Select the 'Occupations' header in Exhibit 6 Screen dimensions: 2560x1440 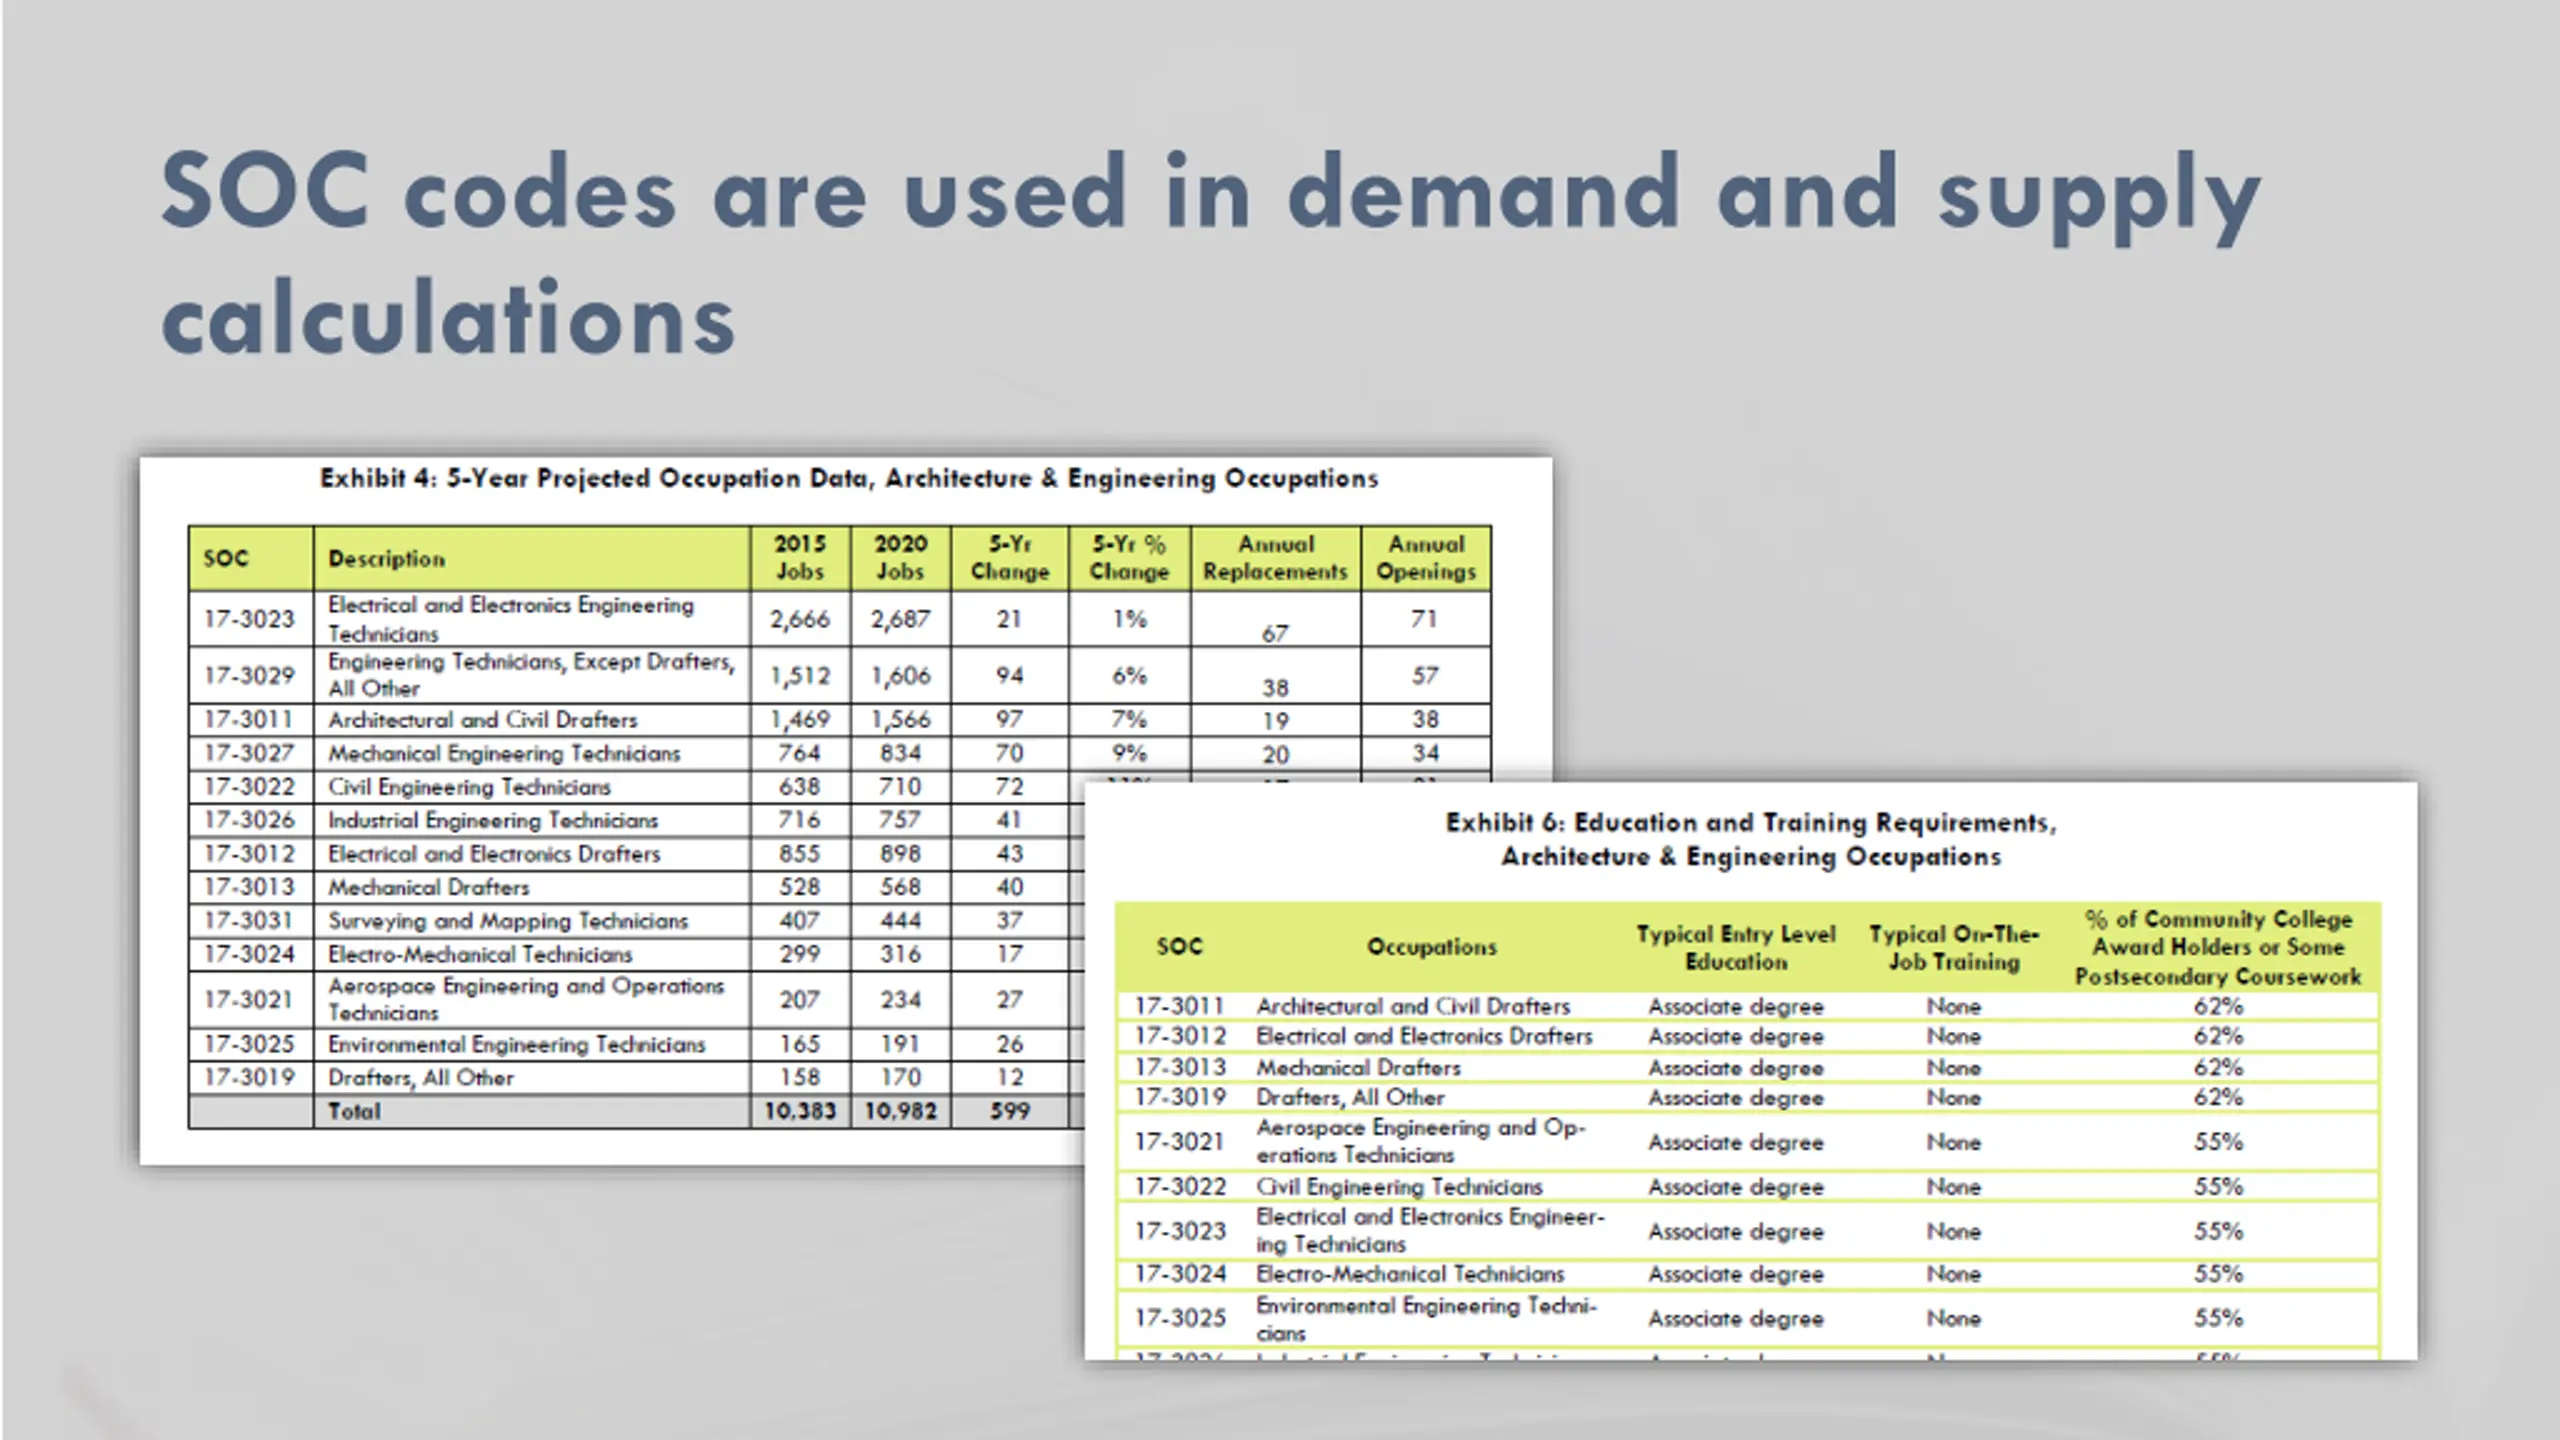click(1431, 947)
